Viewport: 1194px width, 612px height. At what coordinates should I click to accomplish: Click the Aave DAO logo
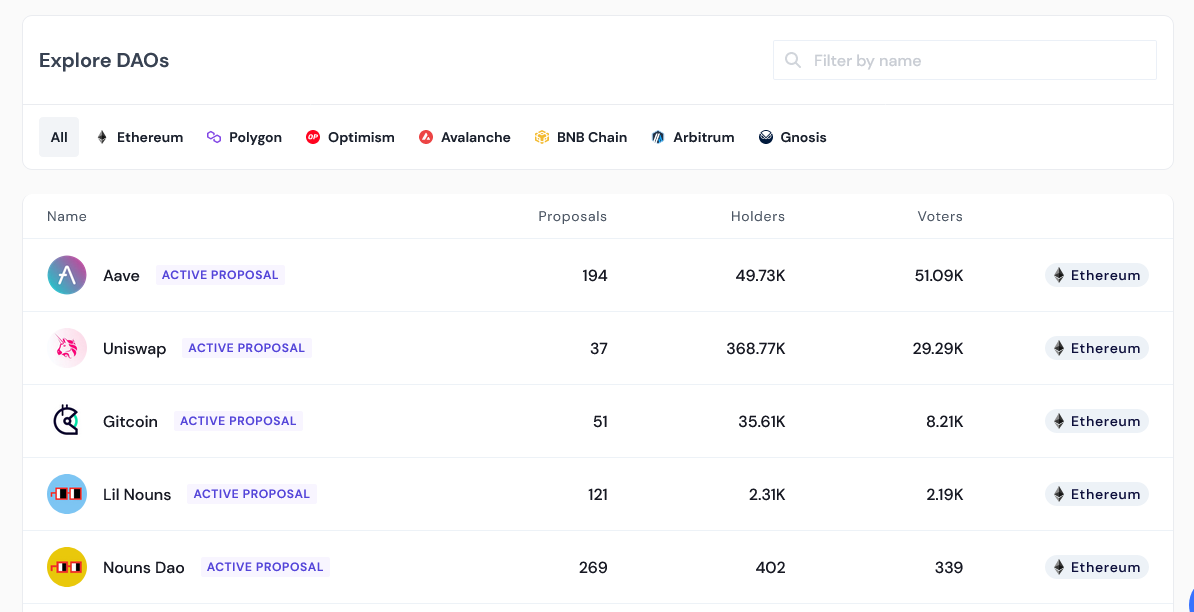[67, 274]
